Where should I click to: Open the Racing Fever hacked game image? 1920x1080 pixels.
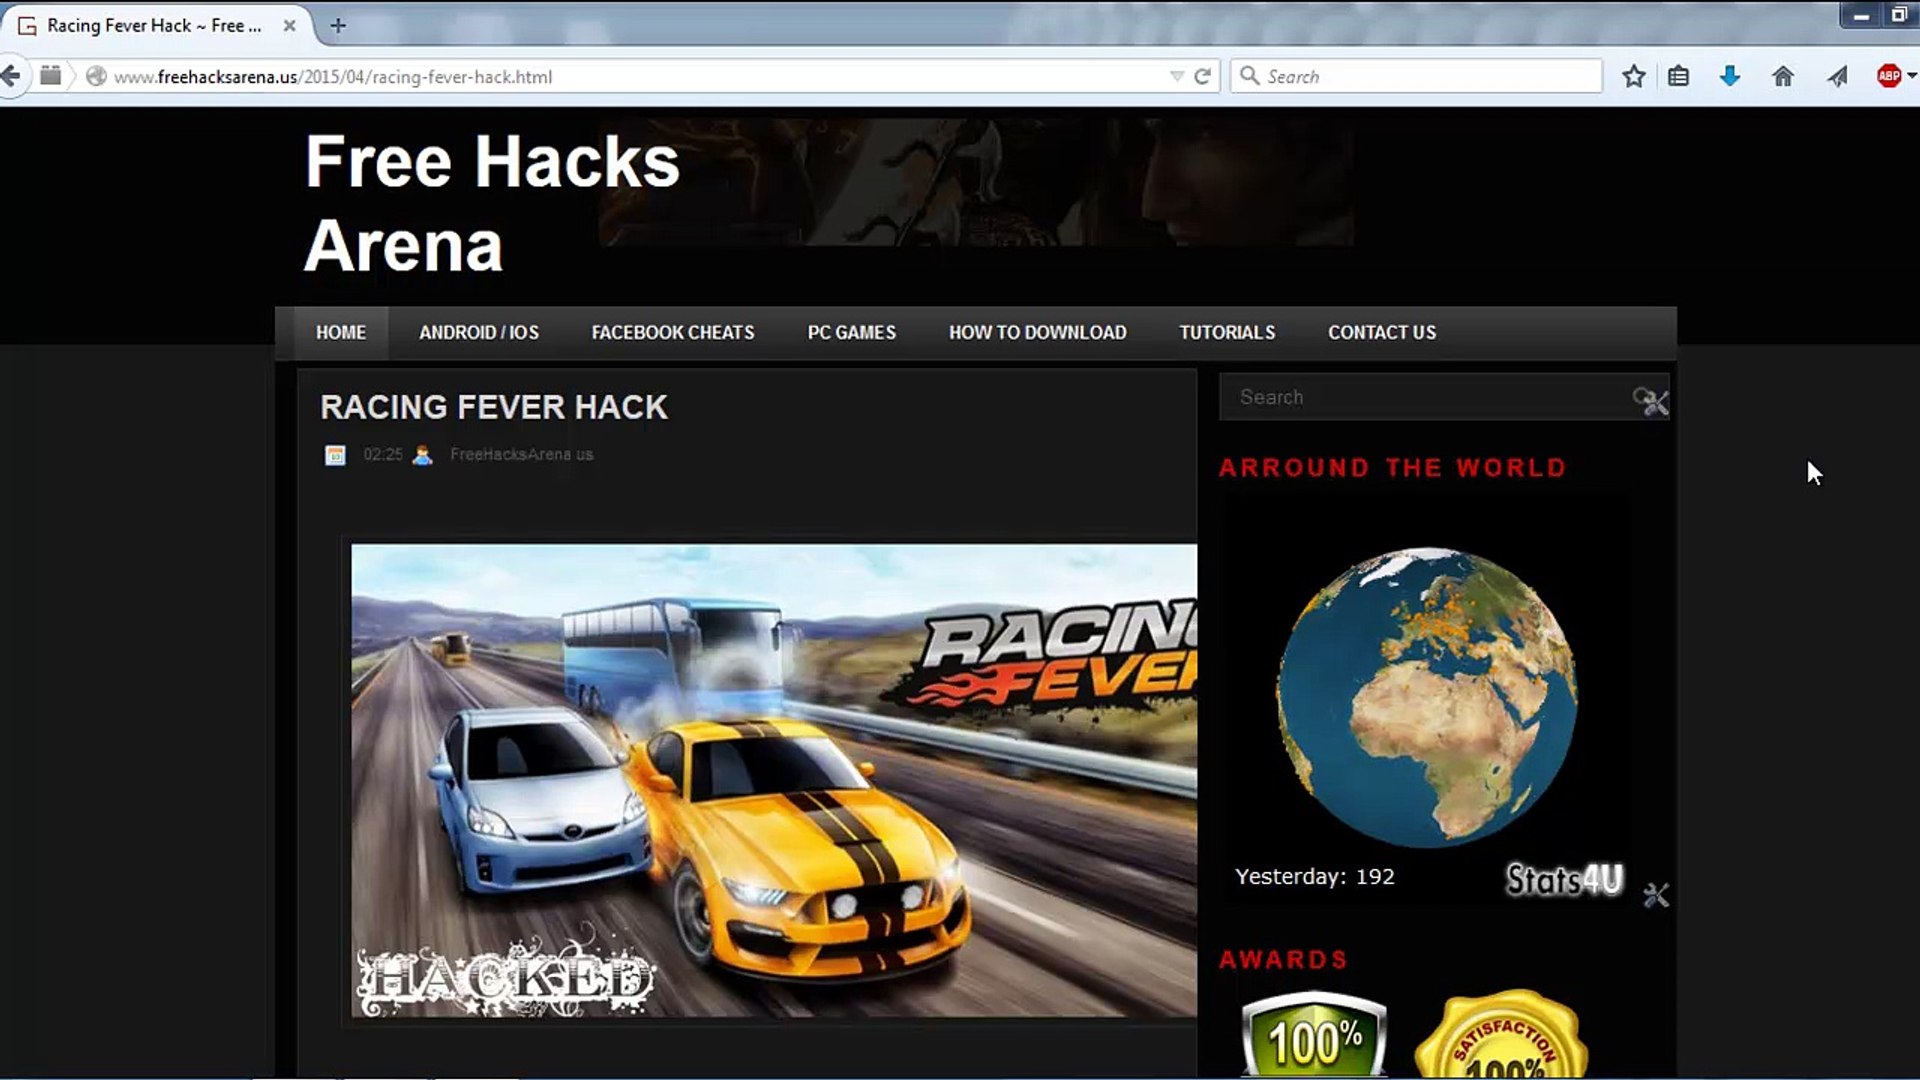tap(774, 781)
